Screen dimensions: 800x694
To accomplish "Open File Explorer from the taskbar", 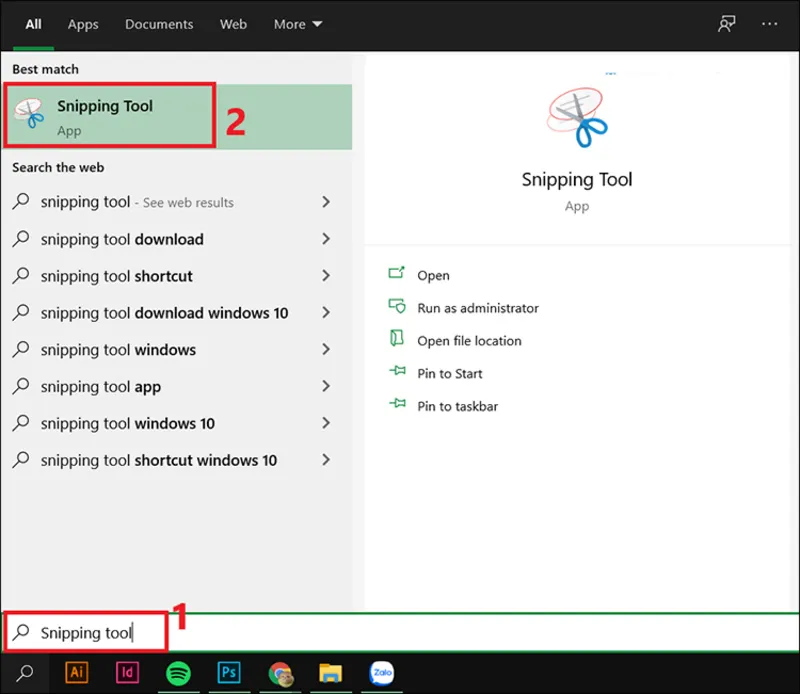I will [x=331, y=673].
